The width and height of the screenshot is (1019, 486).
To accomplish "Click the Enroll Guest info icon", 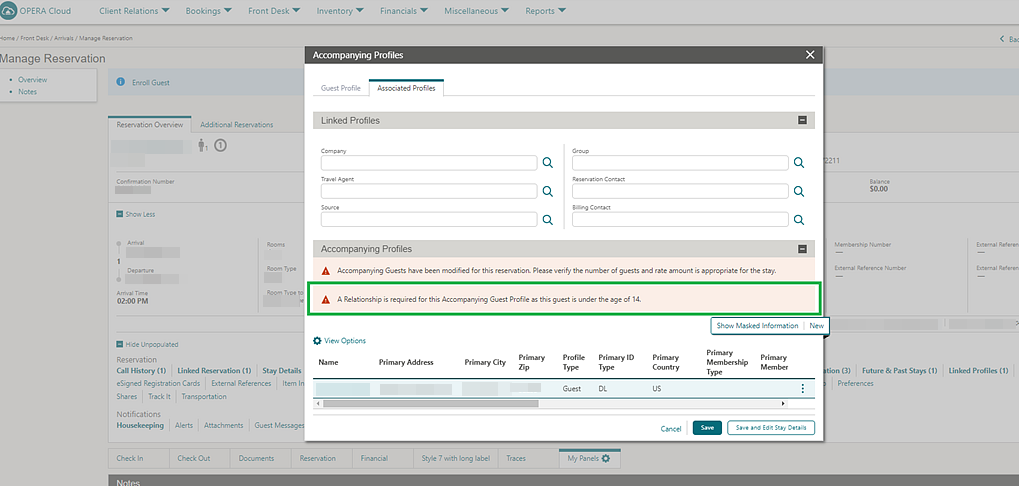I will (x=120, y=83).
